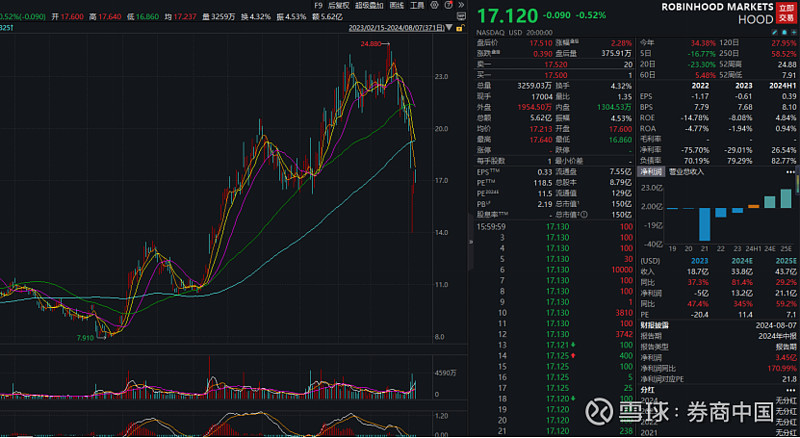Viewport: 800px width, 438px height.
Task: Click the 2024H1 column header
Action: (x=783, y=86)
